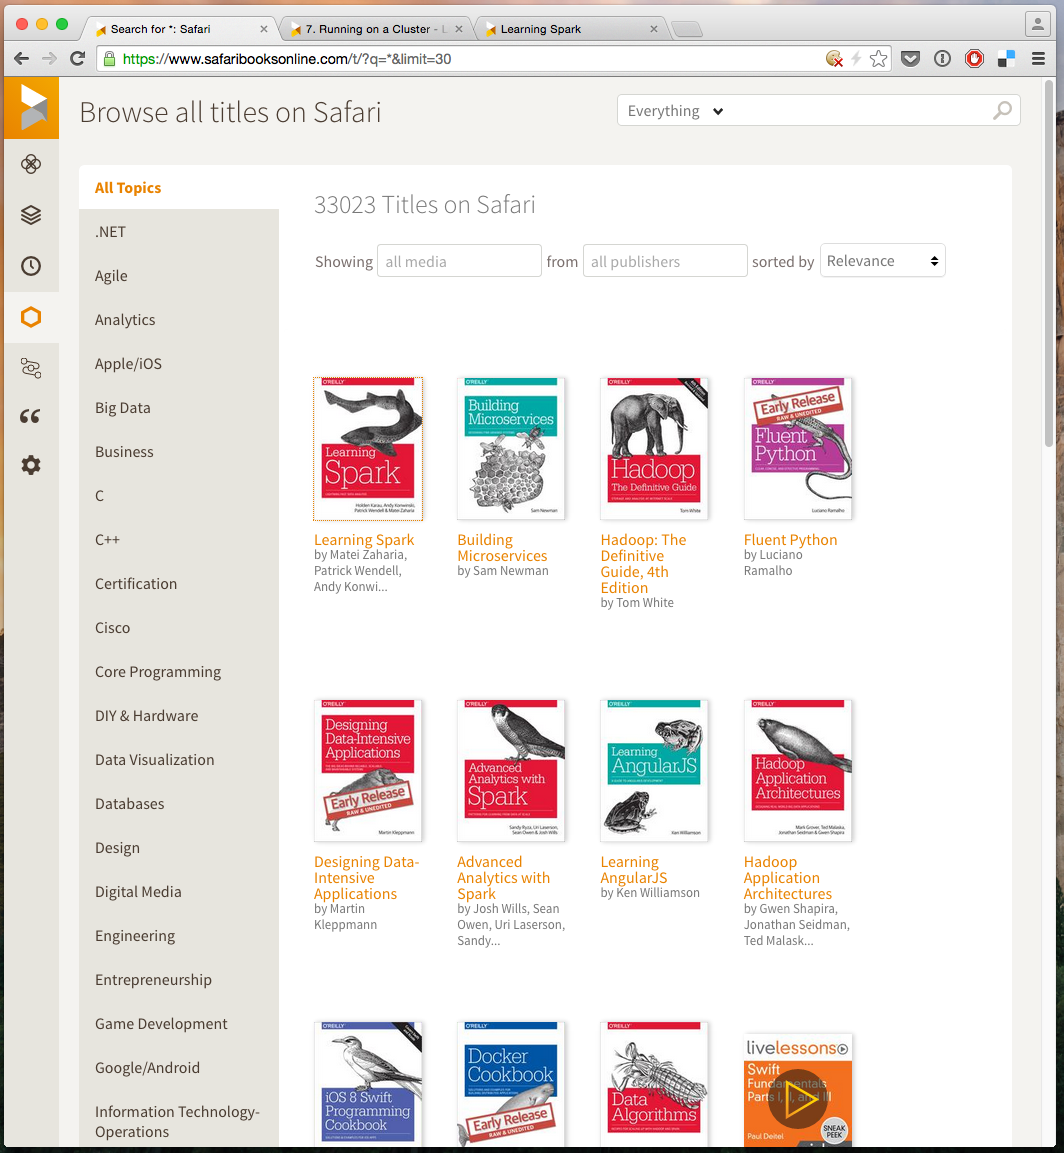Click the blocked cookie icon in address bar
1064x1153 pixels.
pos(834,59)
